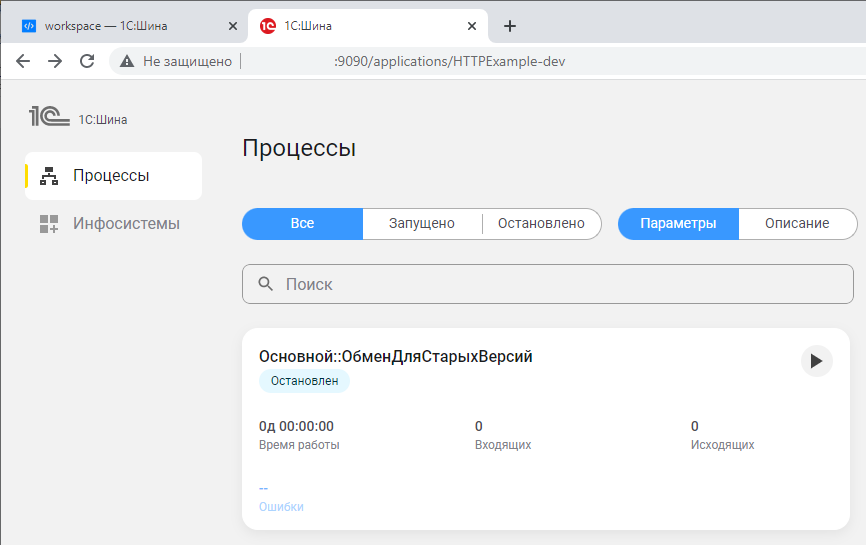Screen dimensions: 866x545
Task: Open a new browser tab with plus
Action: pos(509,26)
